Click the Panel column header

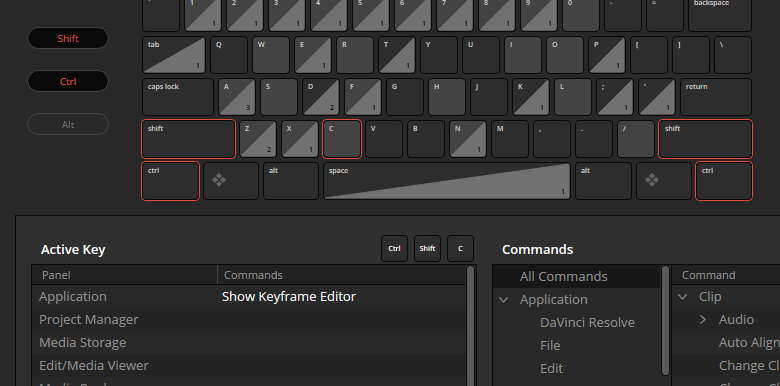124,275
